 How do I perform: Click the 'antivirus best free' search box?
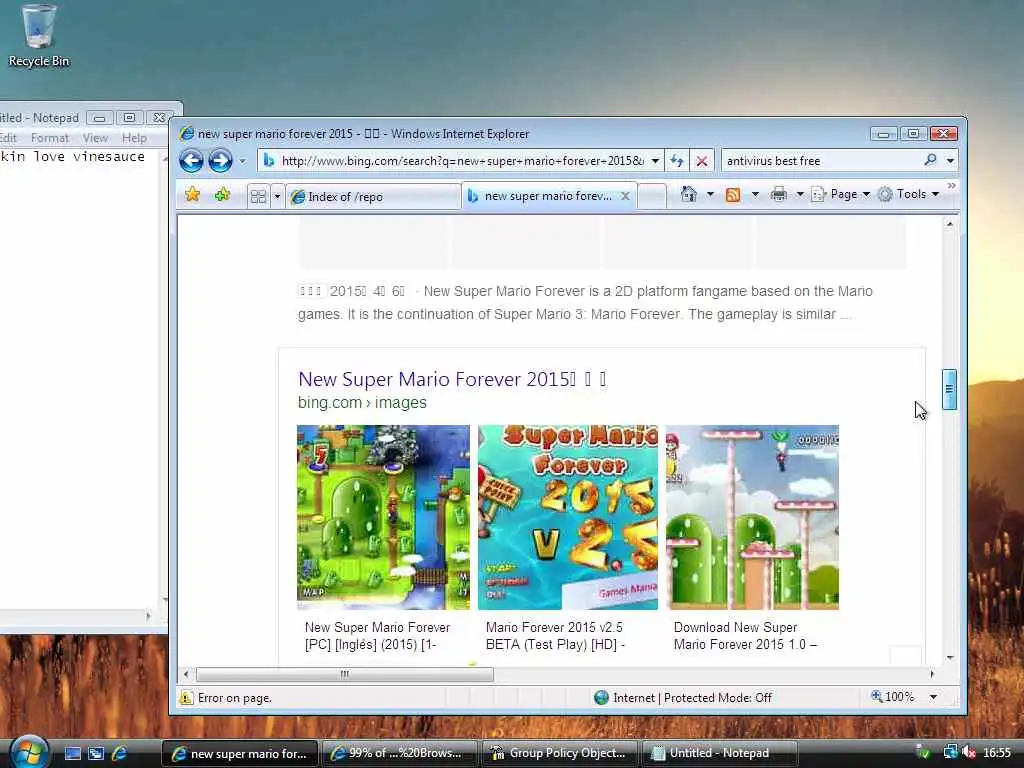pos(822,161)
